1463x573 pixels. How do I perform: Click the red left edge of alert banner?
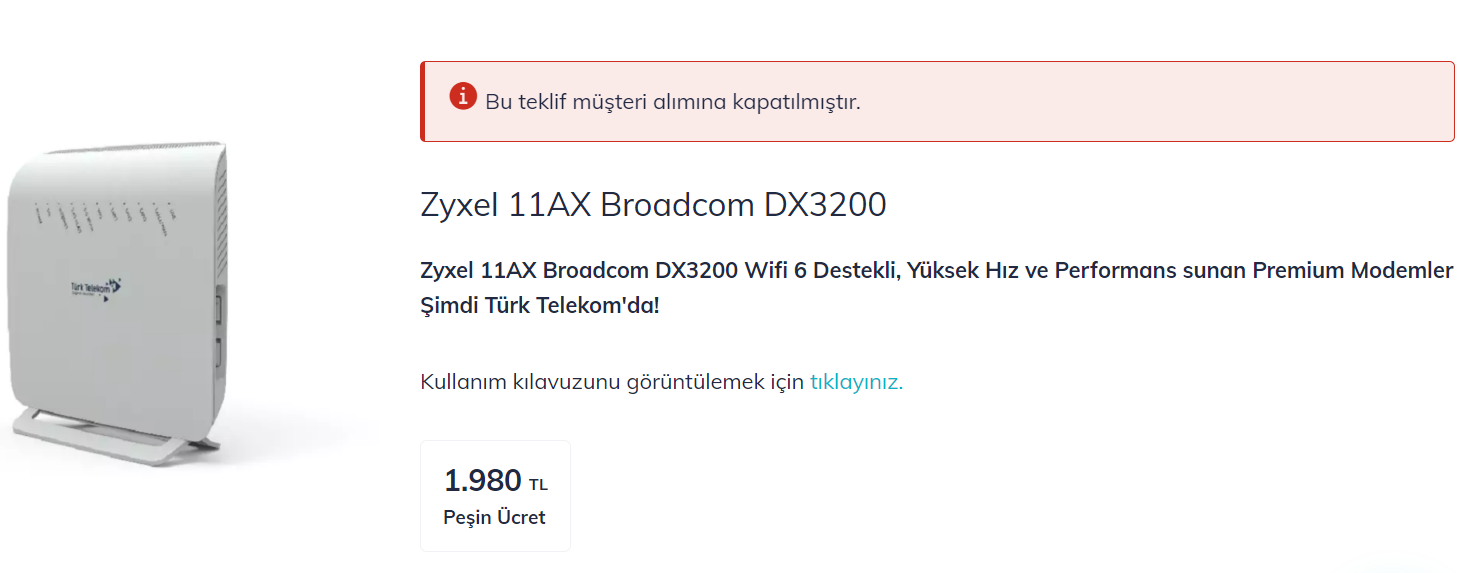click(x=423, y=101)
